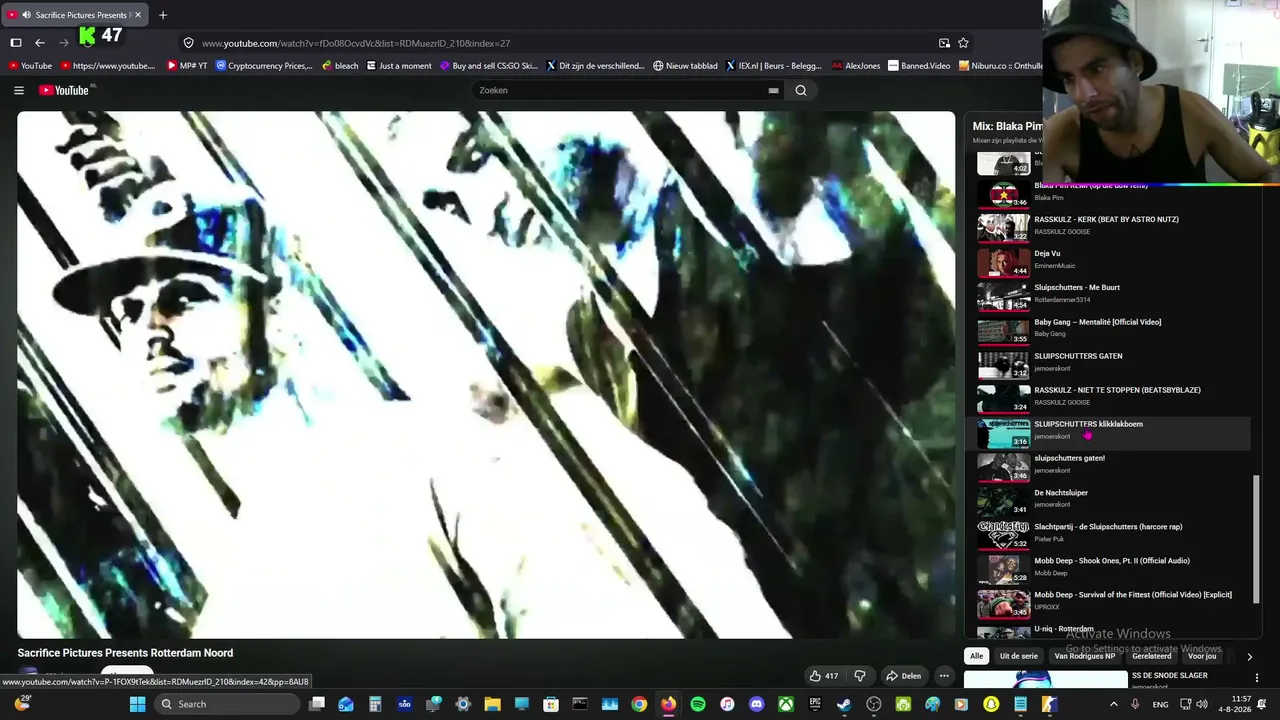Open Discord from the taskbar
Screen dimensions: 1280x720
[x=756, y=704]
